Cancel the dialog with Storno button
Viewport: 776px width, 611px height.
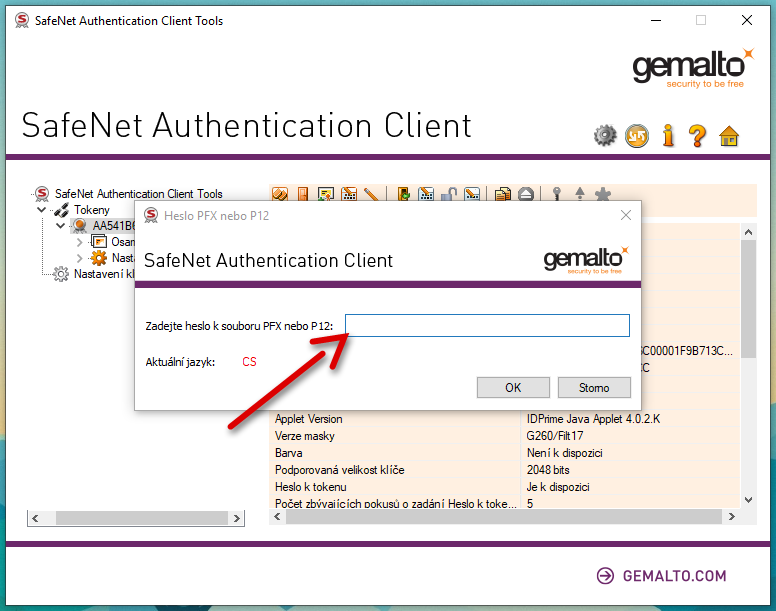click(x=594, y=387)
